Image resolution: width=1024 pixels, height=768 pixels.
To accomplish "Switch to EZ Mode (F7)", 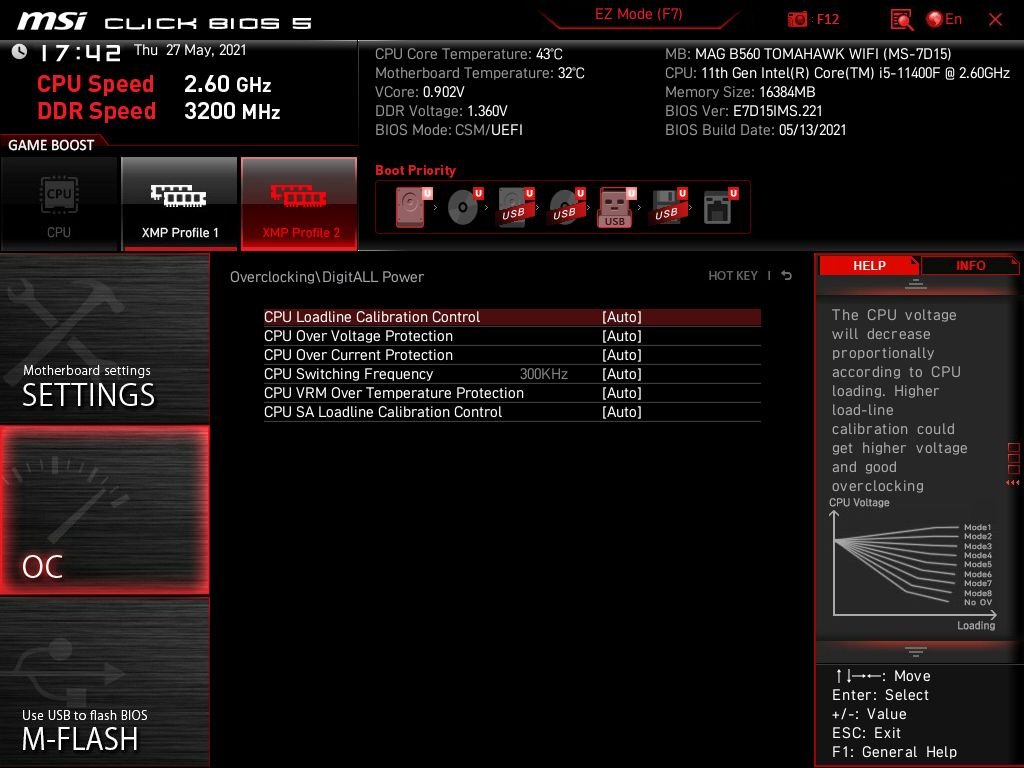I will 638,14.
